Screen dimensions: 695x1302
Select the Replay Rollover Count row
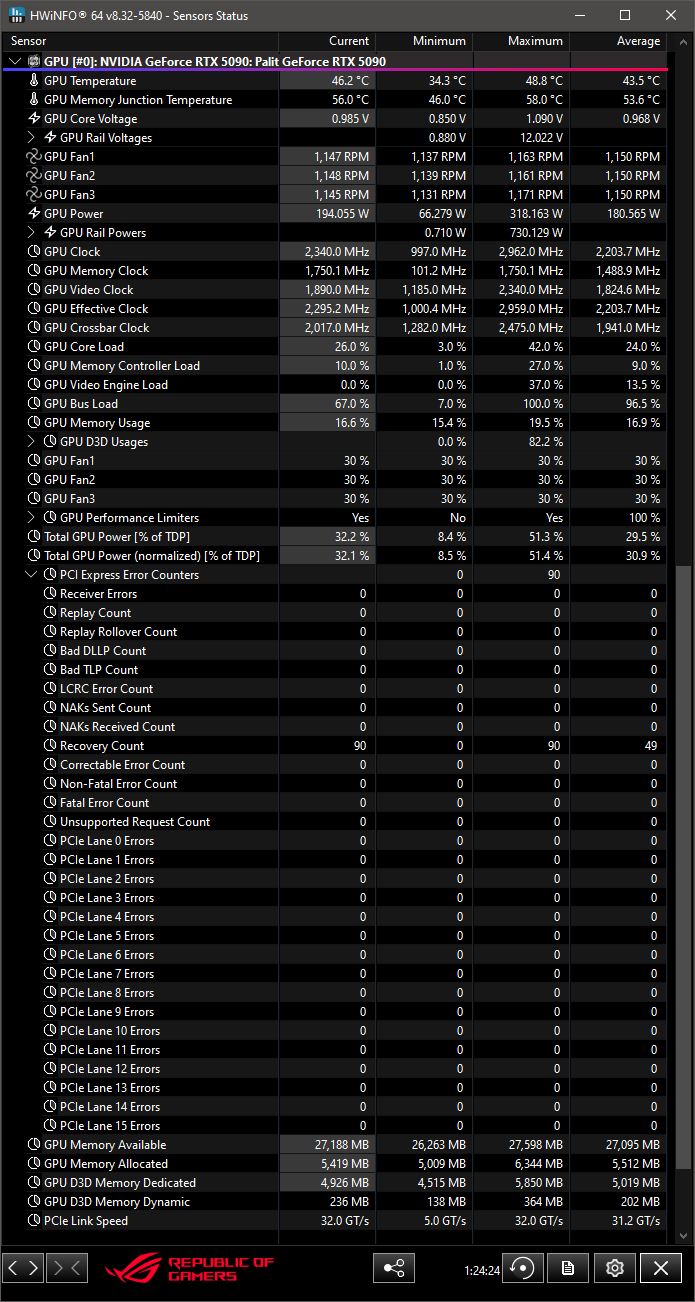click(x=334, y=632)
